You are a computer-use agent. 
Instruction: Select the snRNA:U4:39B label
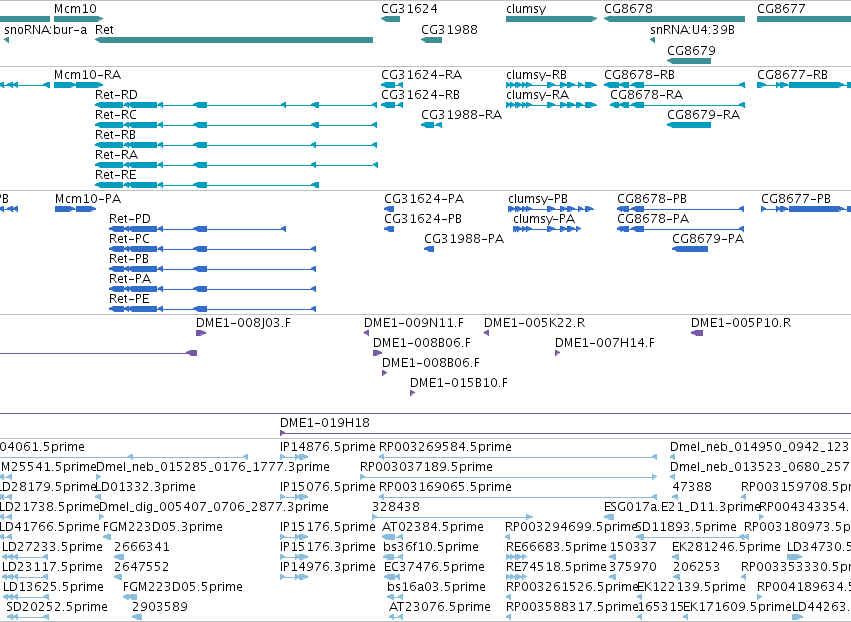(693, 30)
